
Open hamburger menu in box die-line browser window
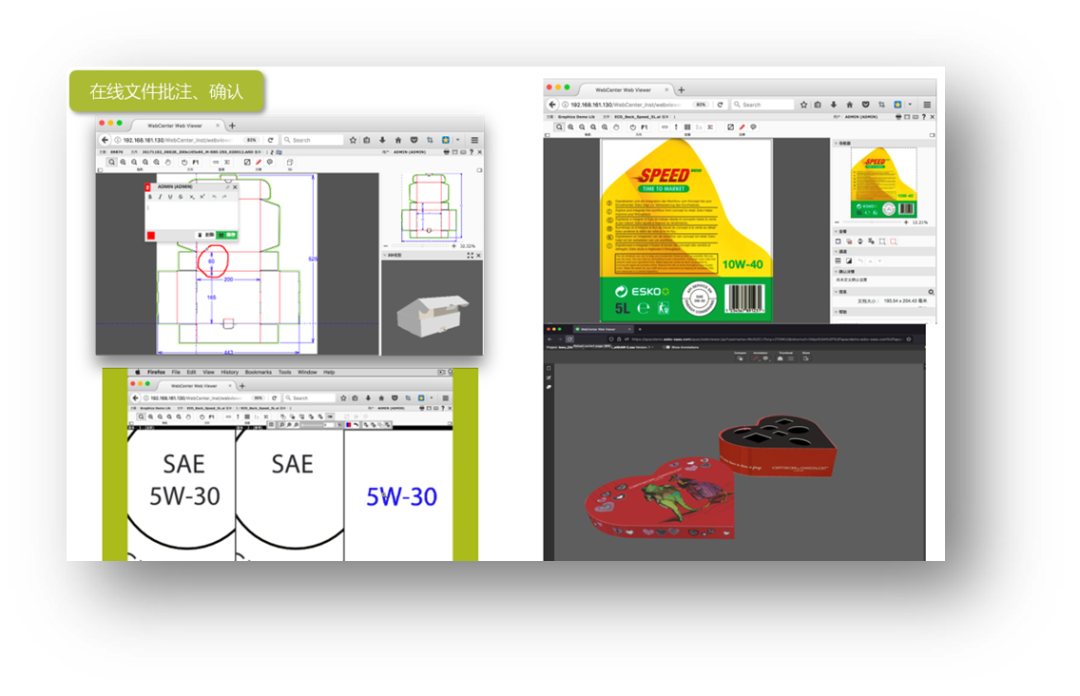click(x=475, y=140)
